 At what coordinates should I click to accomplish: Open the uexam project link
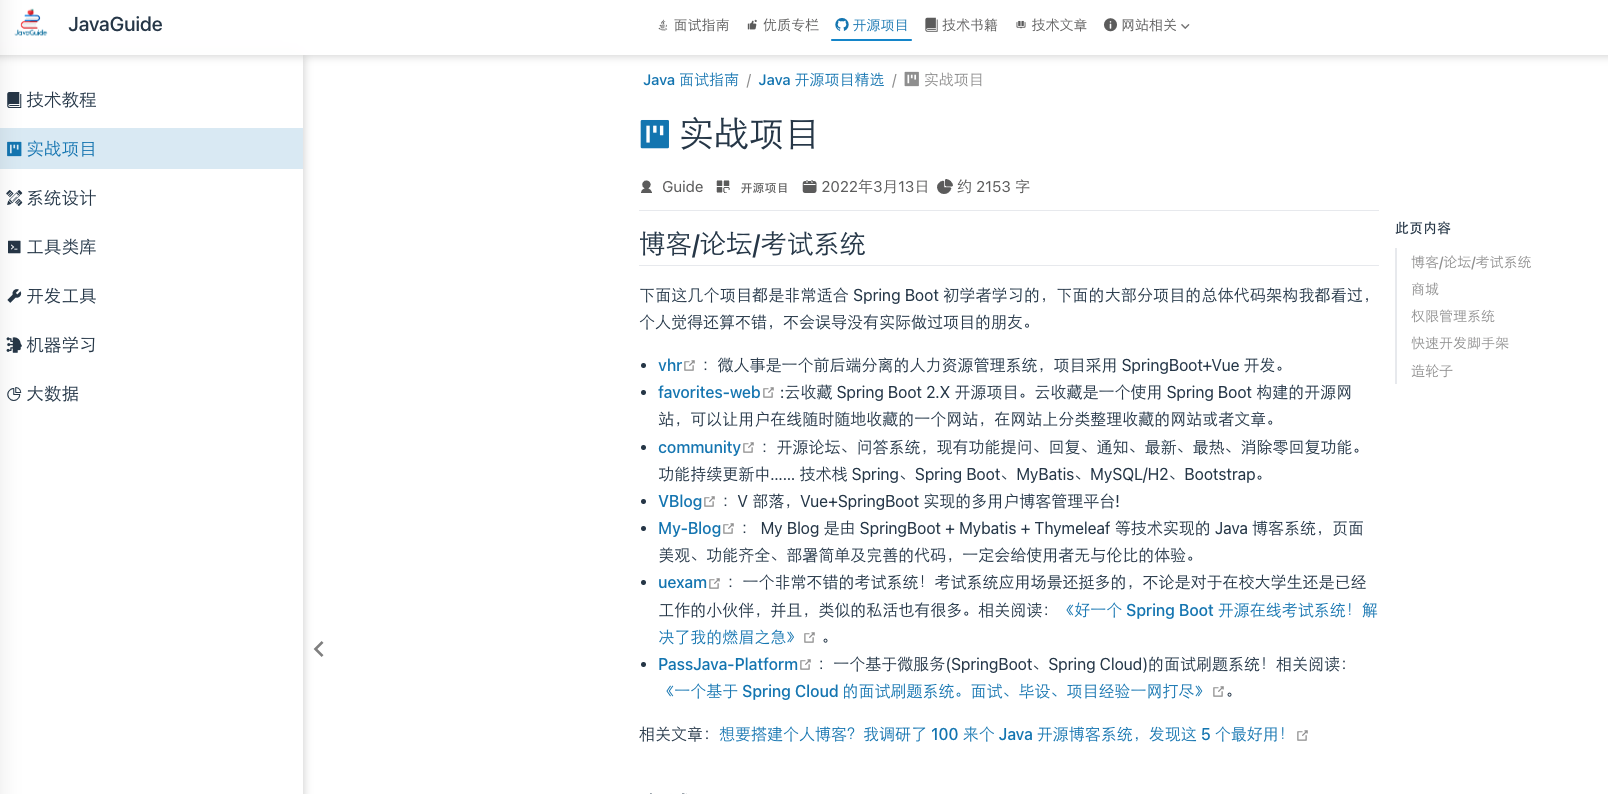point(689,582)
